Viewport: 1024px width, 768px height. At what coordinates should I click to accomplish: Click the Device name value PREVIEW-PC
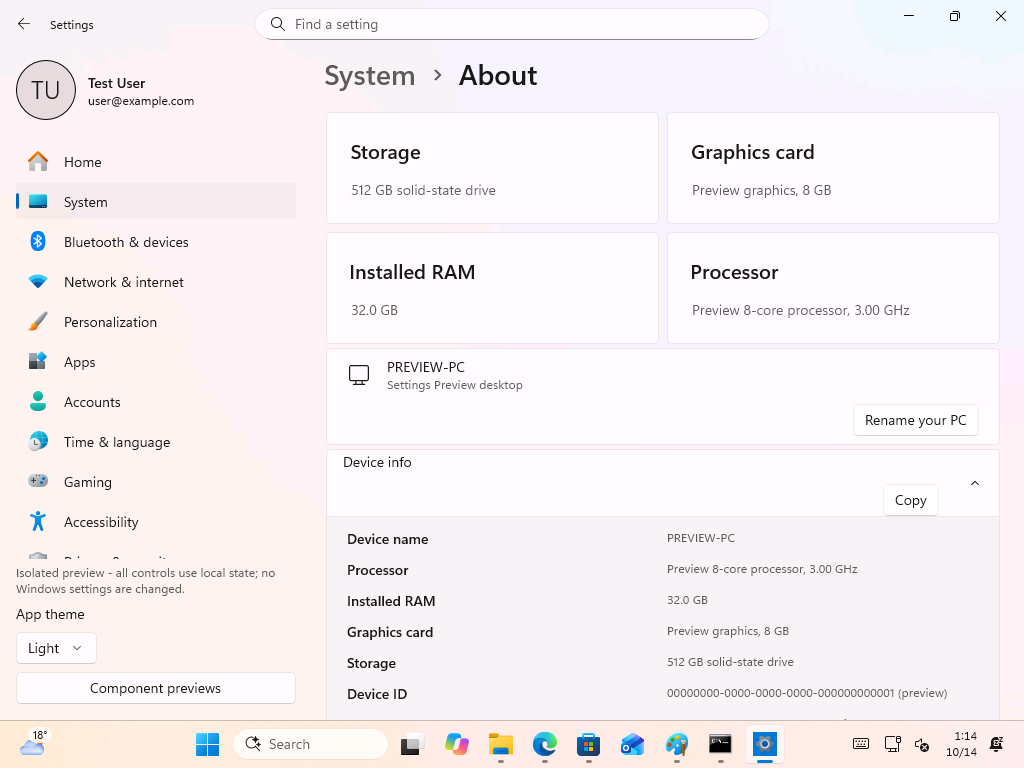[701, 538]
